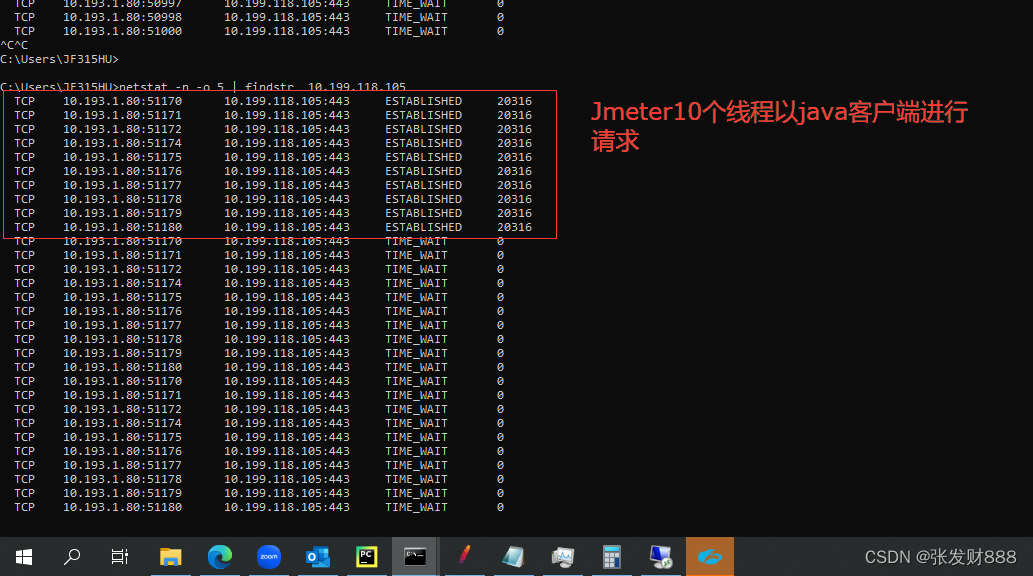The image size is (1033, 576).
Task: Click PID 20316 in the port 51170 row
Action: coord(515,101)
